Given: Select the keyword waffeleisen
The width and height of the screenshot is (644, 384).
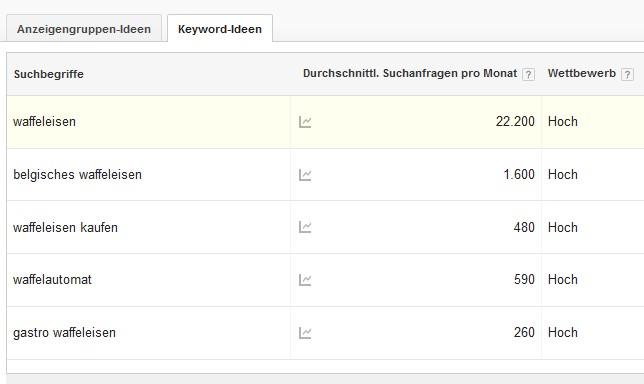Looking at the screenshot, I should click(x=44, y=122).
